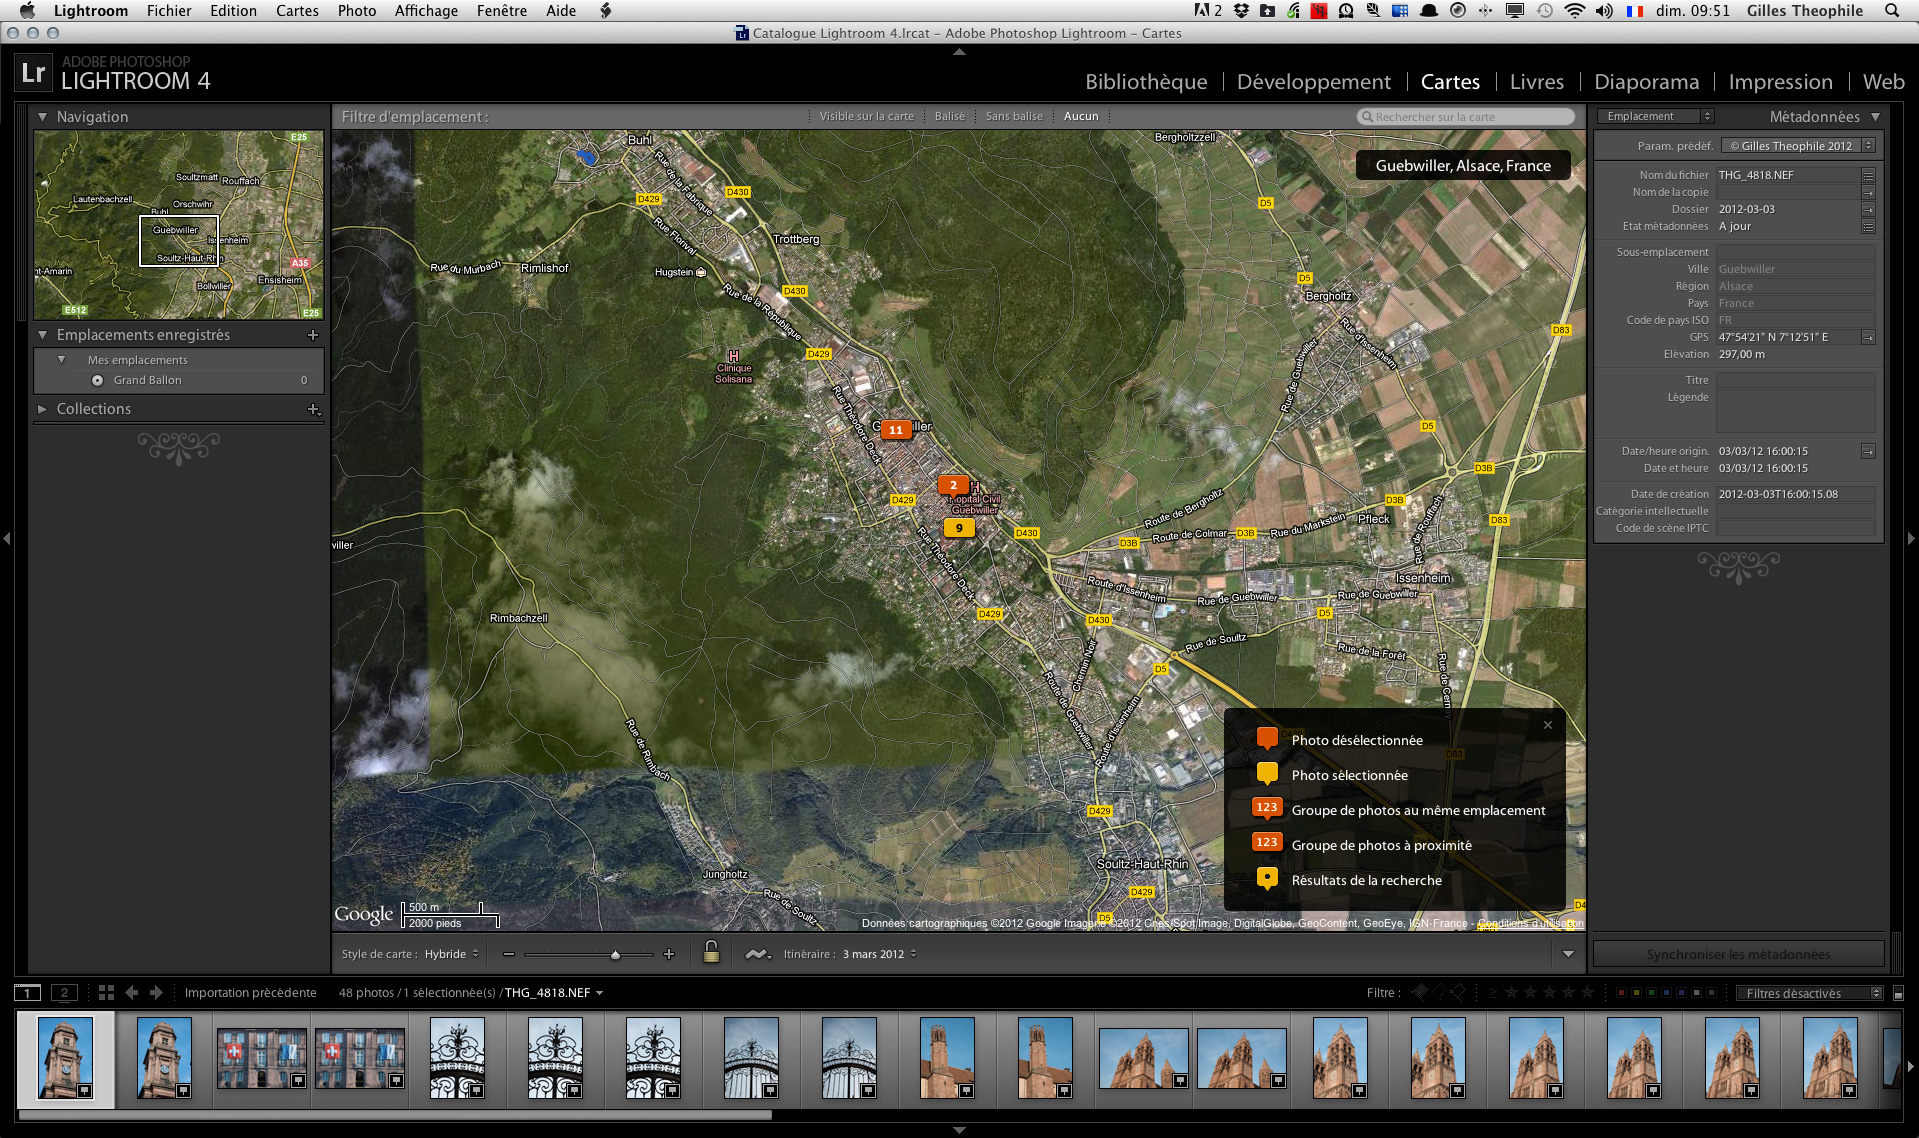Viewport: 1919px width, 1138px height.
Task: Collapse the Emplacements enregistrés panel
Action: (42, 335)
